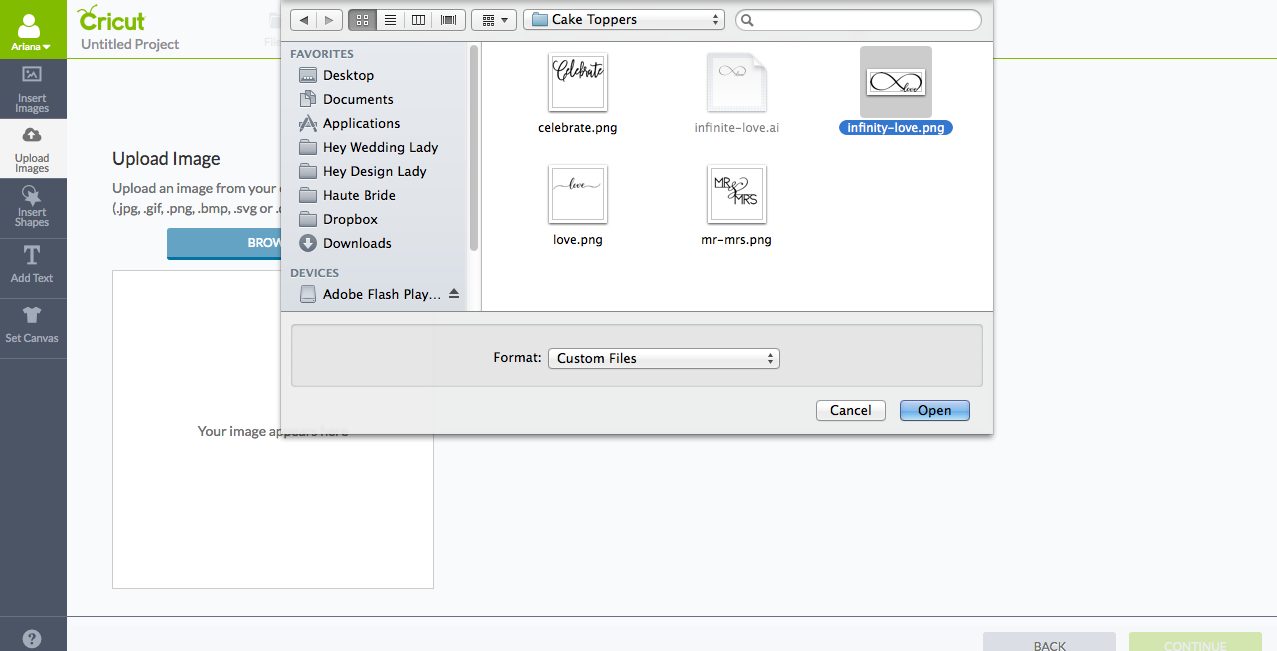Select the mr-mrs.png thumbnail
Viewport: 1277px width, 651px height.
coord(737,195)
